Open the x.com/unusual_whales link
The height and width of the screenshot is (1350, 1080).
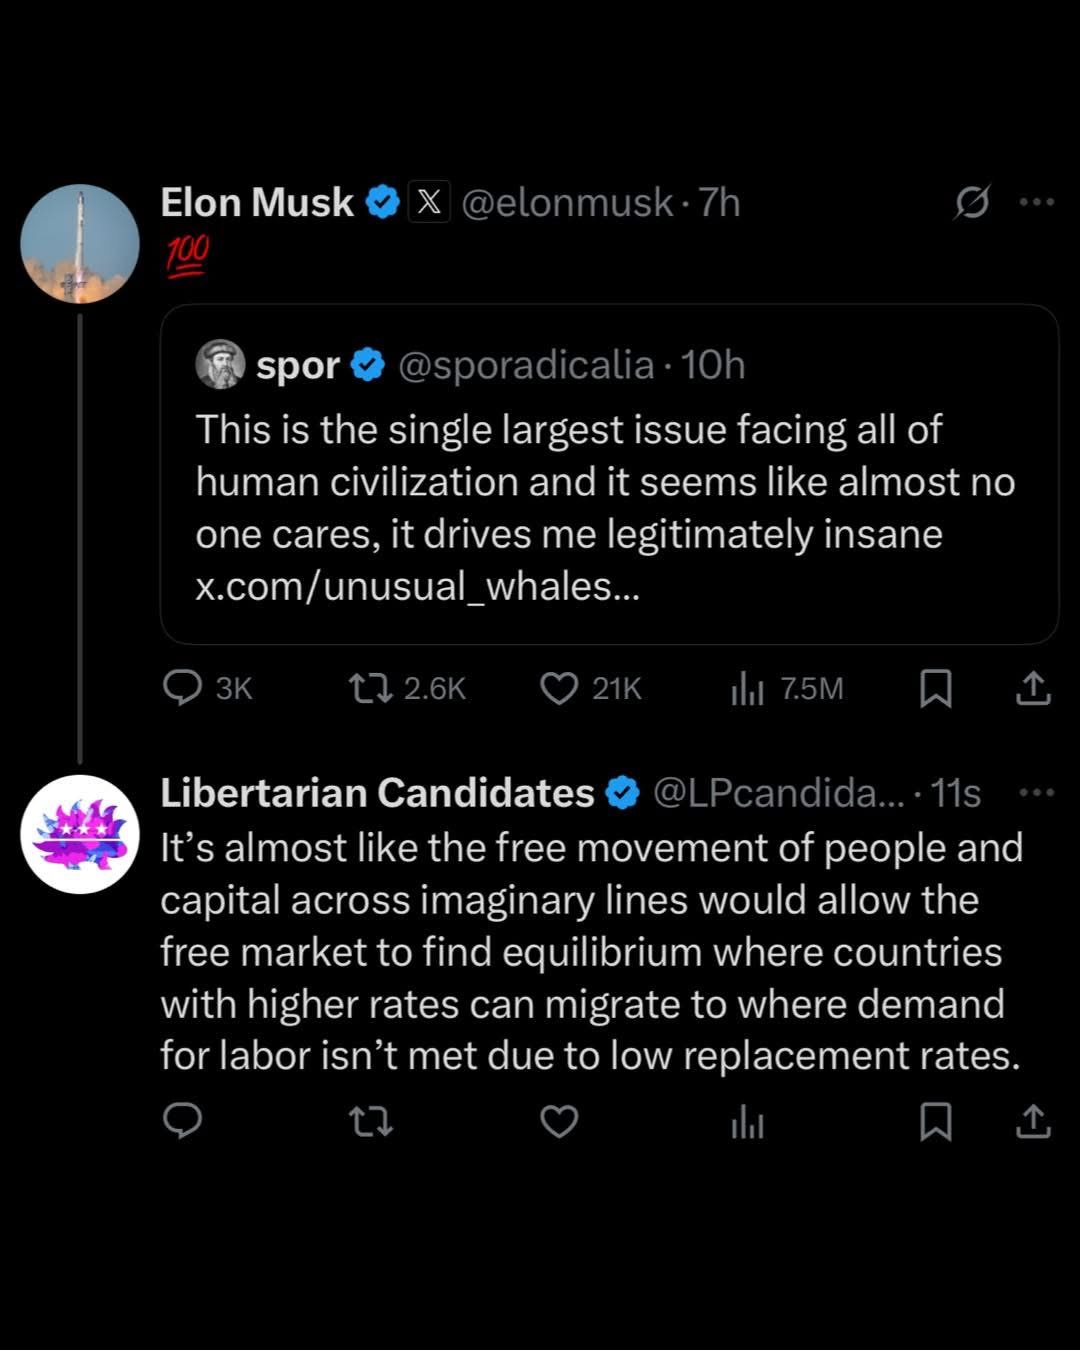pyautogui.click(x=416, y=586)
